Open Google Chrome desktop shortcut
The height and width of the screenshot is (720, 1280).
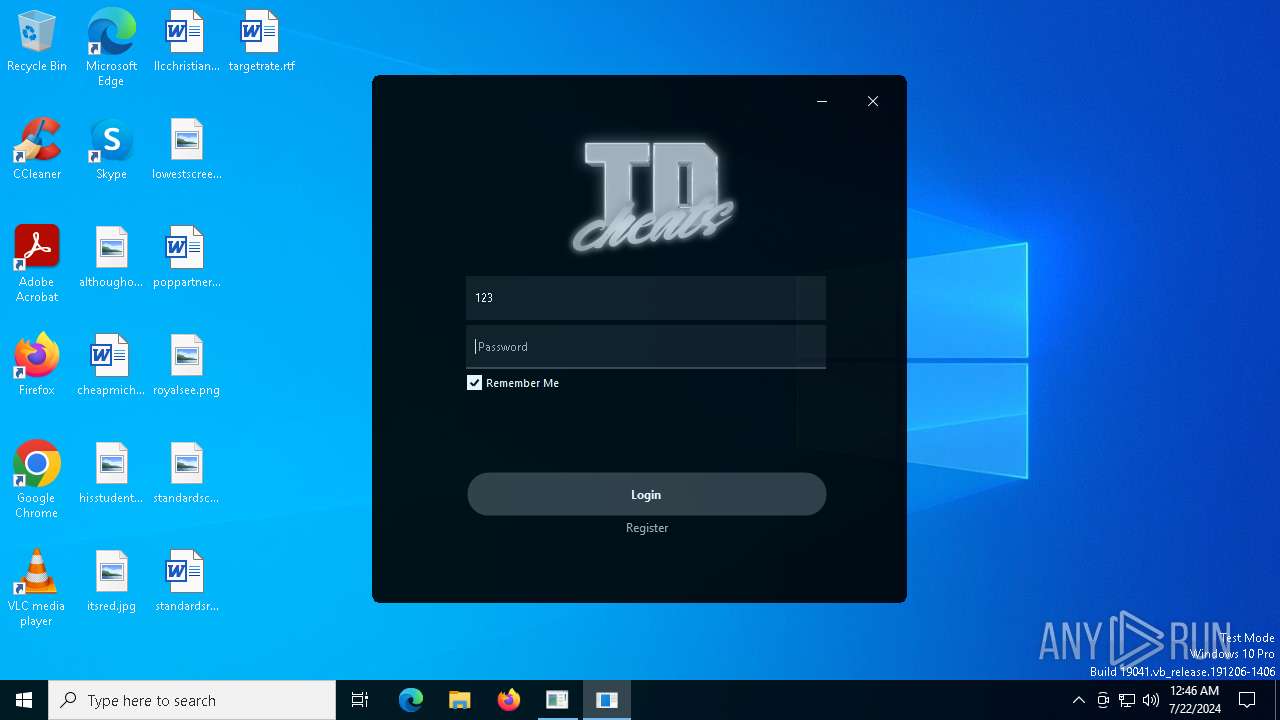pyautogui.click(x=37, y=480)
